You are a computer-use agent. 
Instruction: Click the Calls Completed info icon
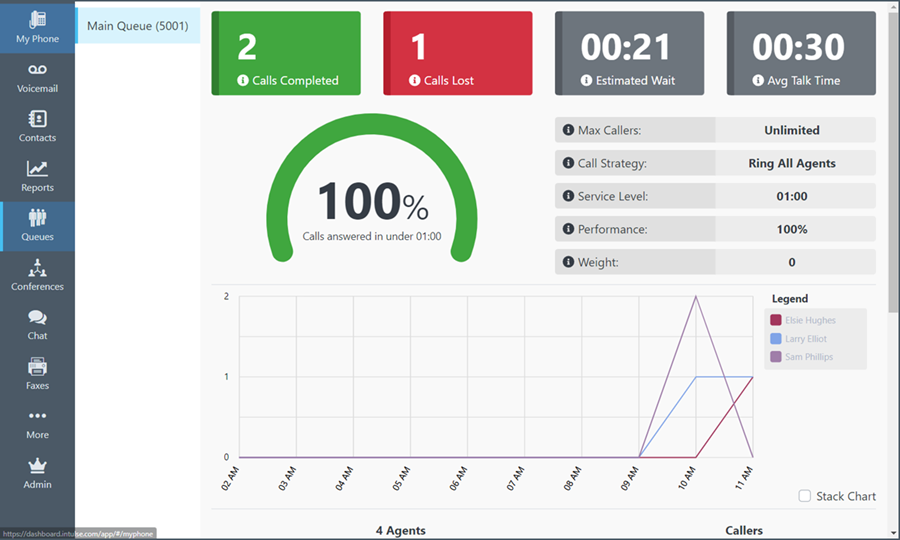(x=243, y=80)
